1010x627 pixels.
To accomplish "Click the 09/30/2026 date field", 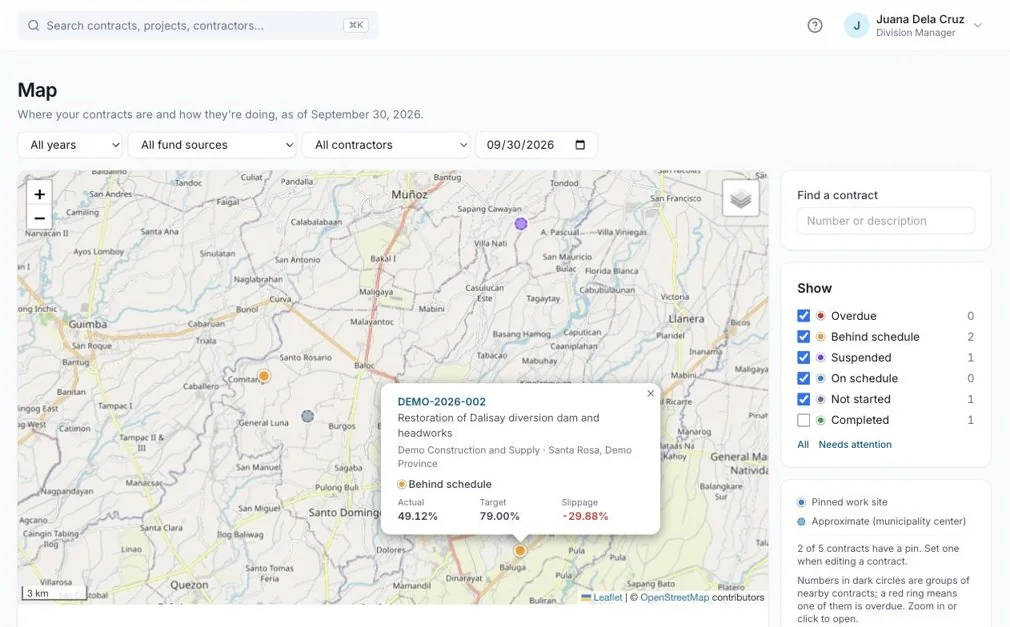I will (x=537, y=145).
